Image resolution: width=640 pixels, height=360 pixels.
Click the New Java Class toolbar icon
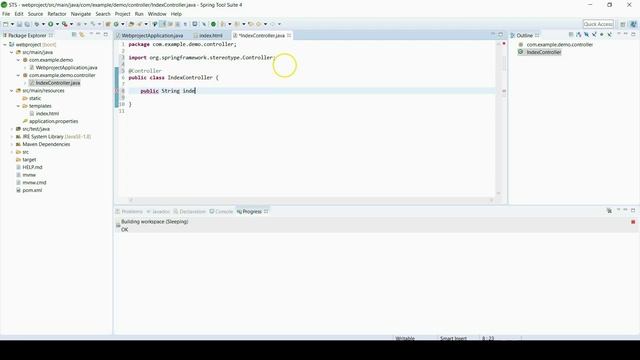click(116, 24)
